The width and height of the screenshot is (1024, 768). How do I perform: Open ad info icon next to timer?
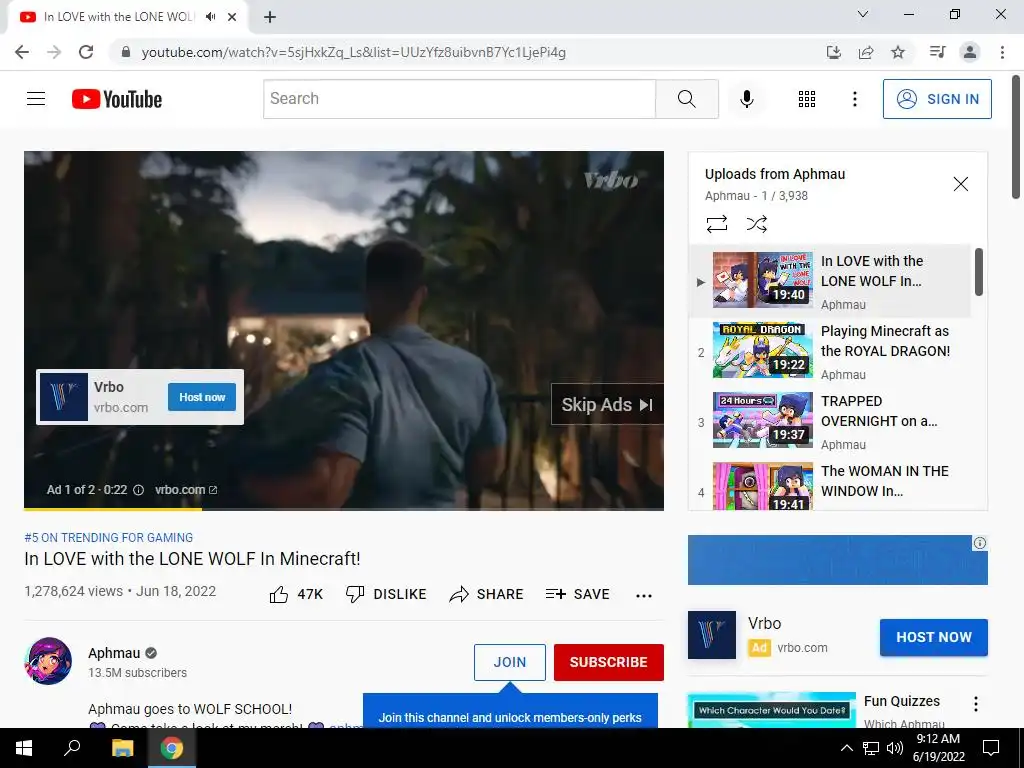(x=138, y=490)
